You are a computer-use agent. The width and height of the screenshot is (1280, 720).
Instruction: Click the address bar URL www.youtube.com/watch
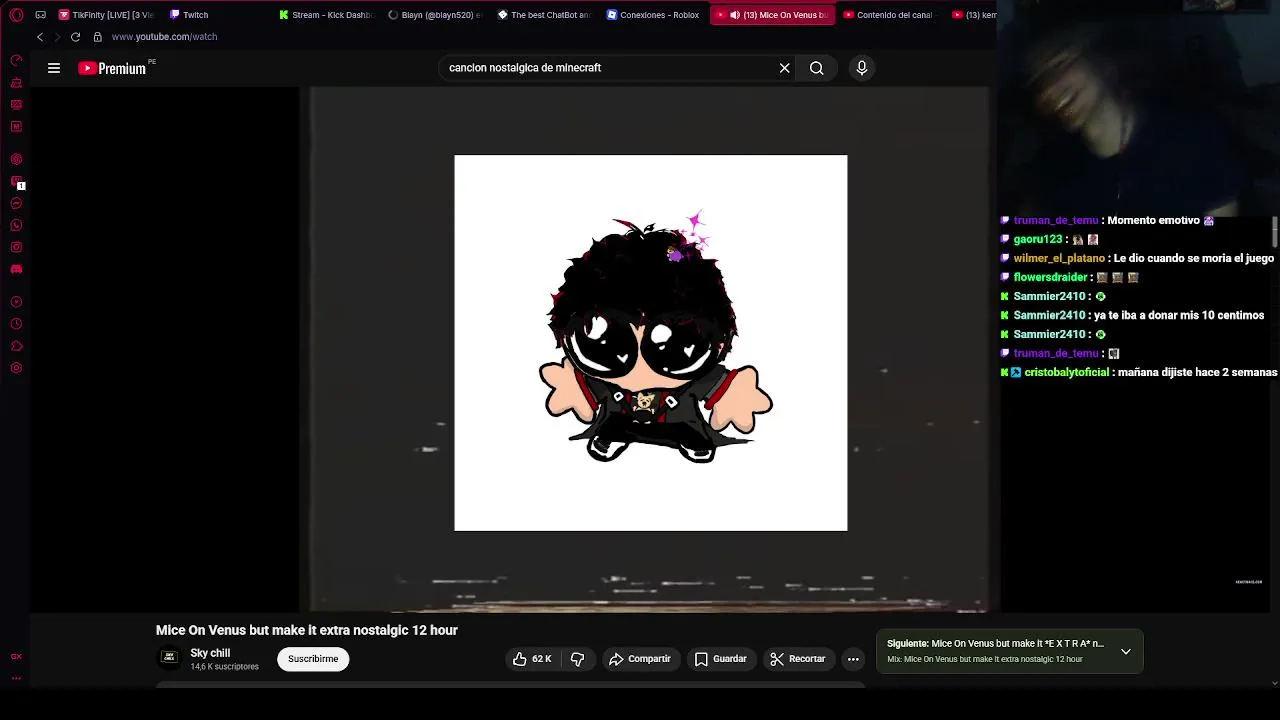tap(164, 37)
